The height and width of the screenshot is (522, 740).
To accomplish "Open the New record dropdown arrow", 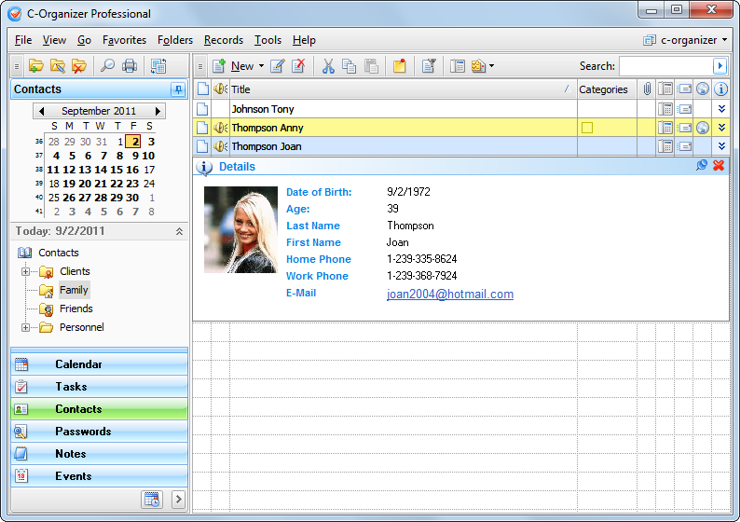I will 261,66.
